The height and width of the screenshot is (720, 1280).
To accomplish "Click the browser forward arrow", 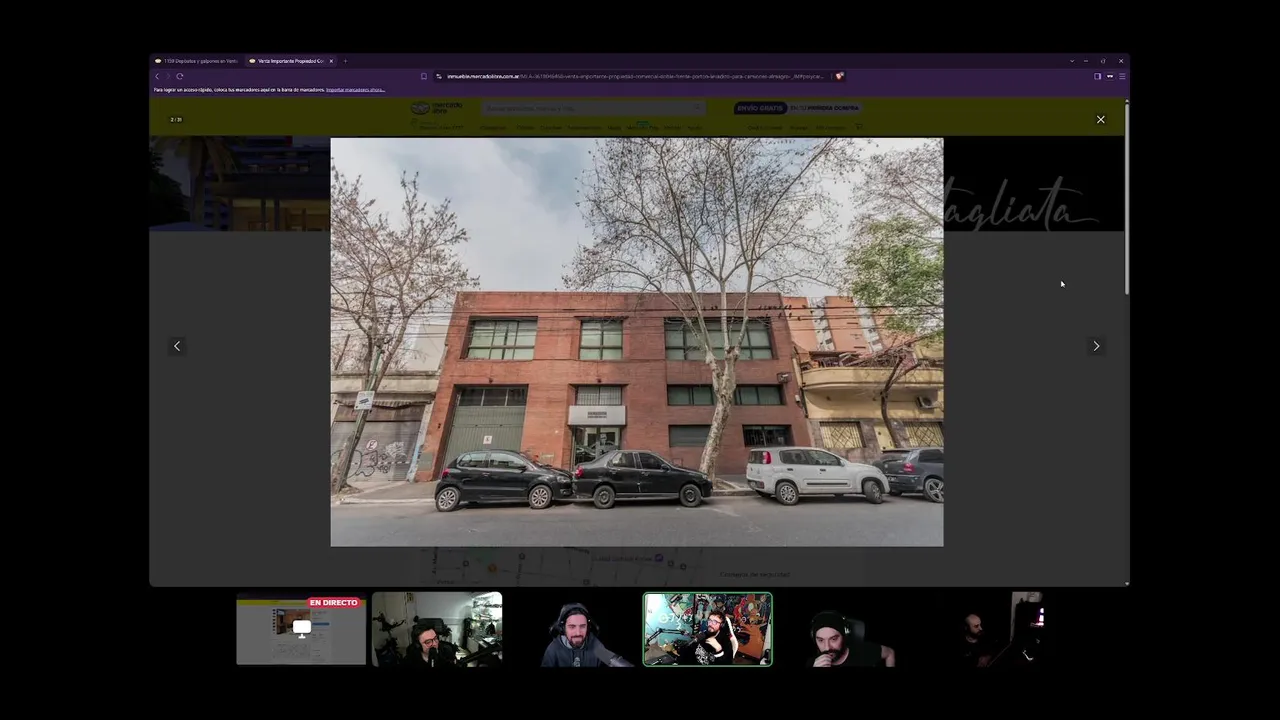I will coord(168,76).
